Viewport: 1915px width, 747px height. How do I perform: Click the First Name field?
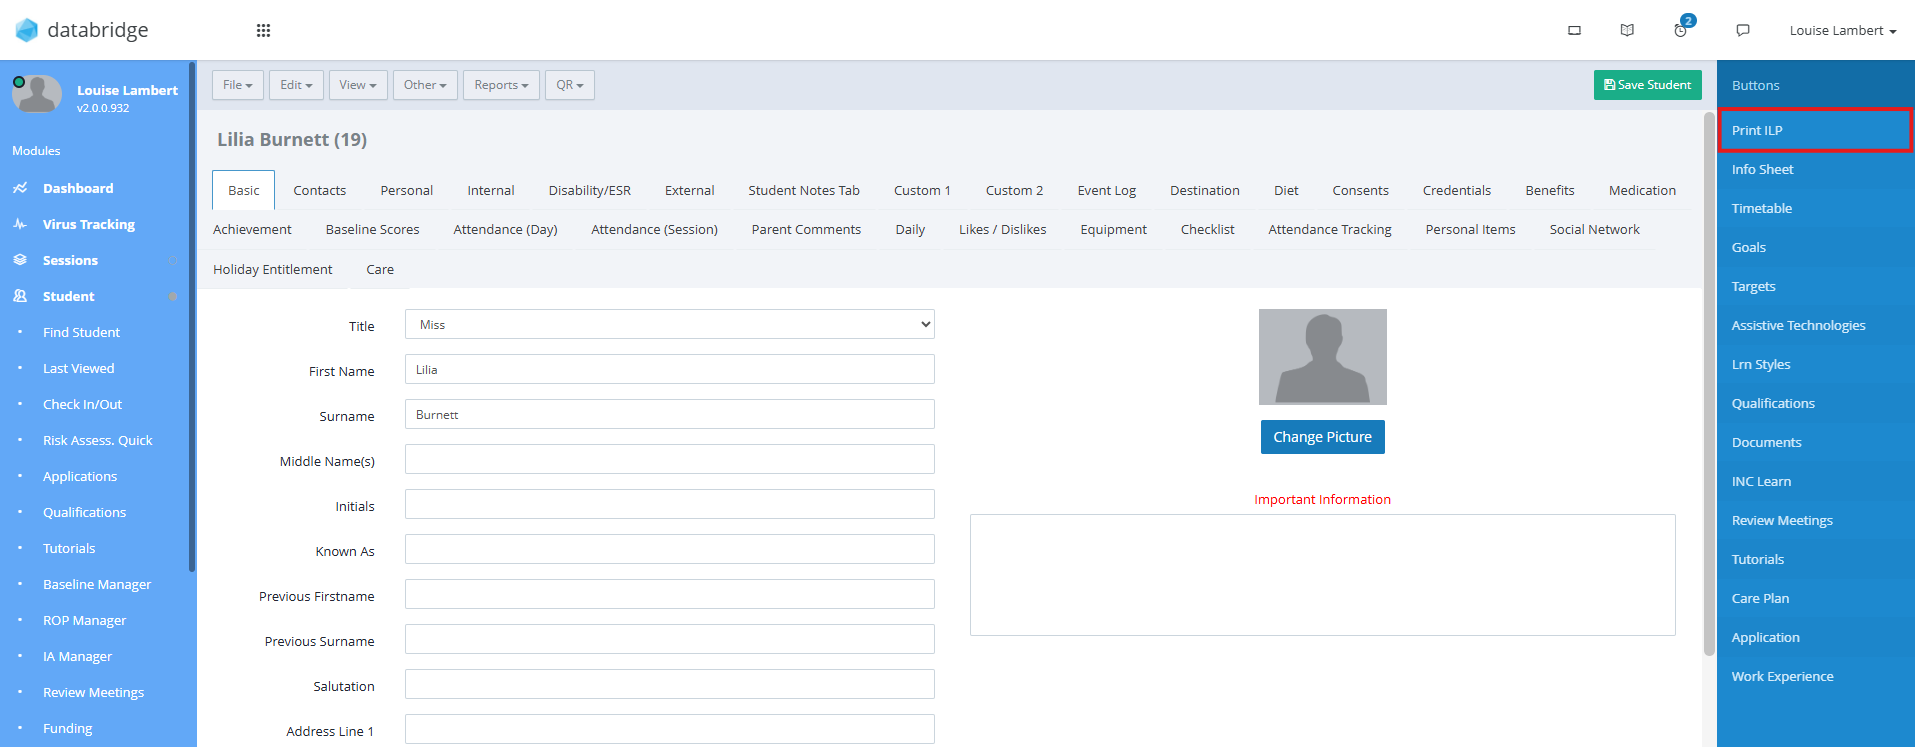669,369
